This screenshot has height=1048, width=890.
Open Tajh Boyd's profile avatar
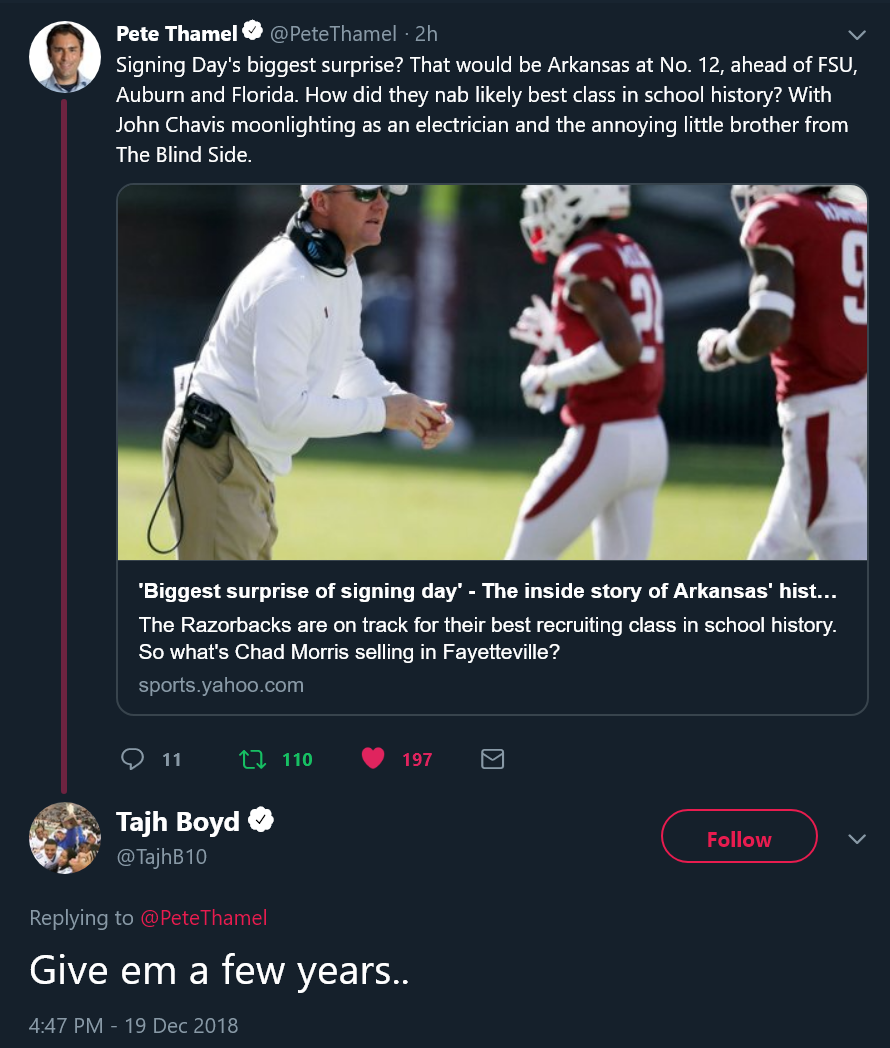click(65, 838)
